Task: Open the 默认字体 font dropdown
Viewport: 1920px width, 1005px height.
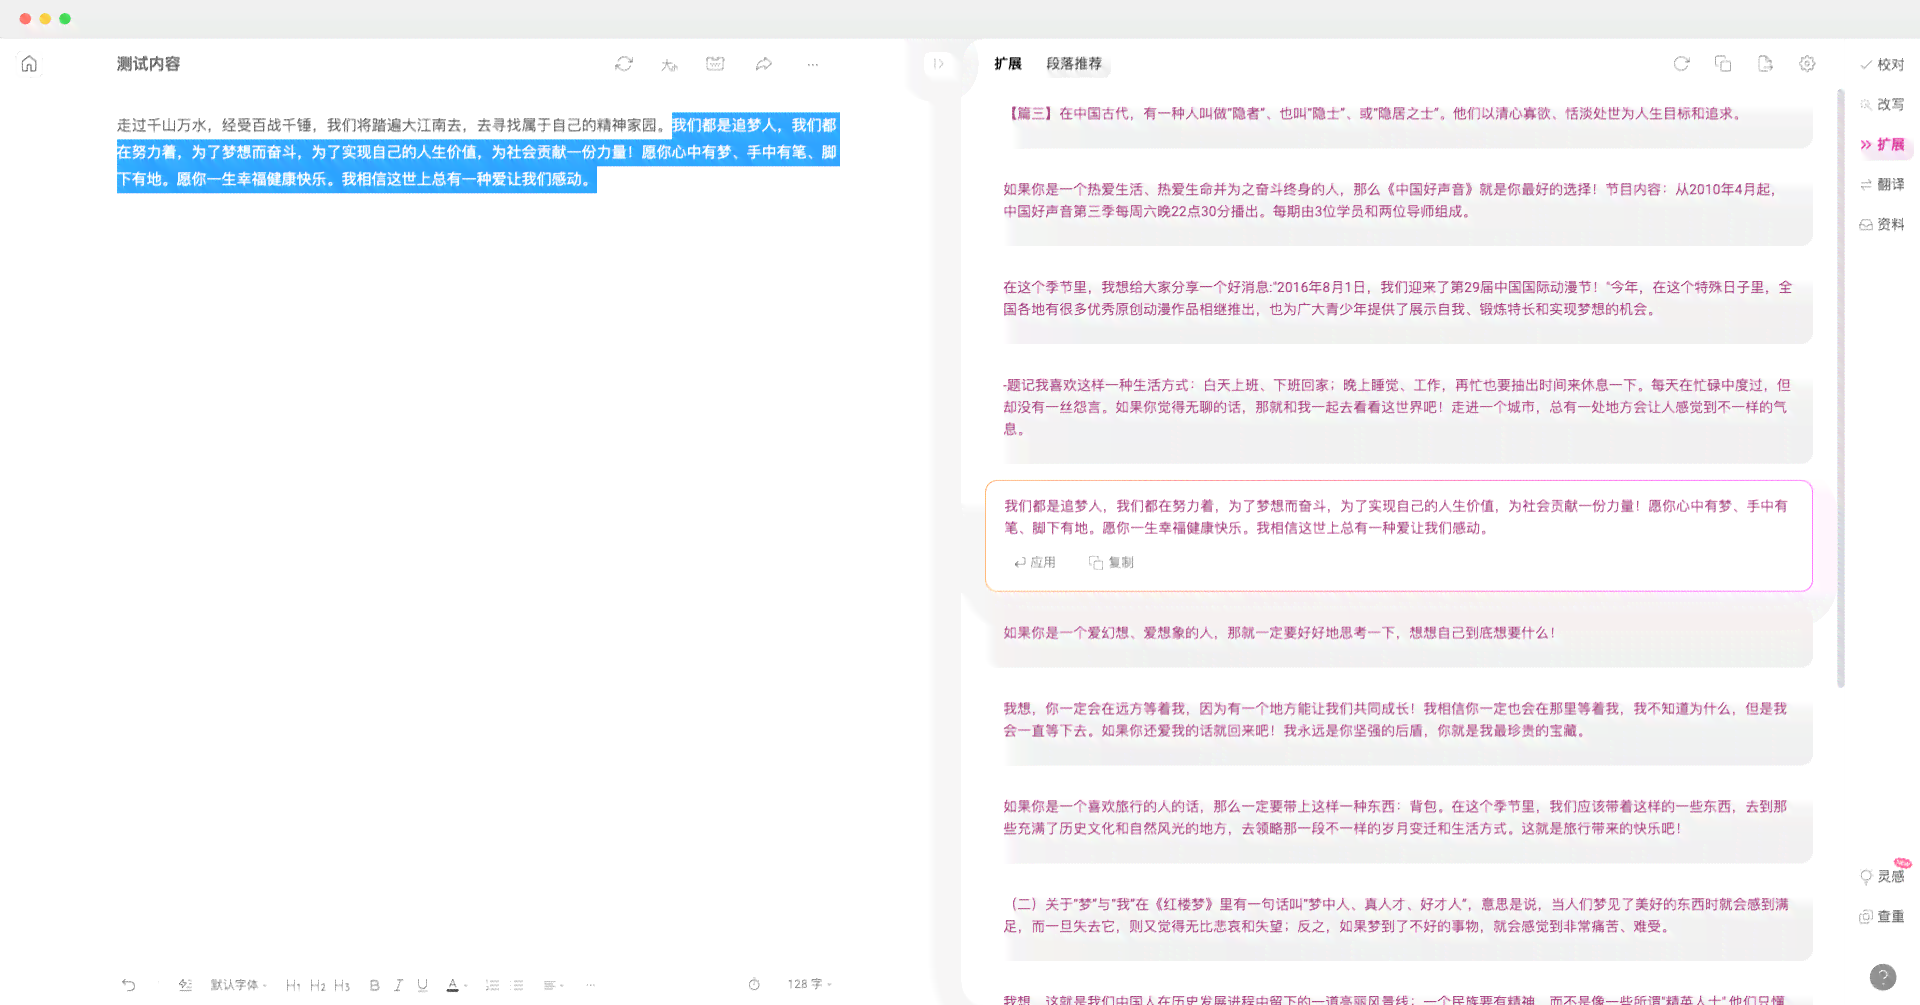Action: pyautogui.click(x=238, y=985)
